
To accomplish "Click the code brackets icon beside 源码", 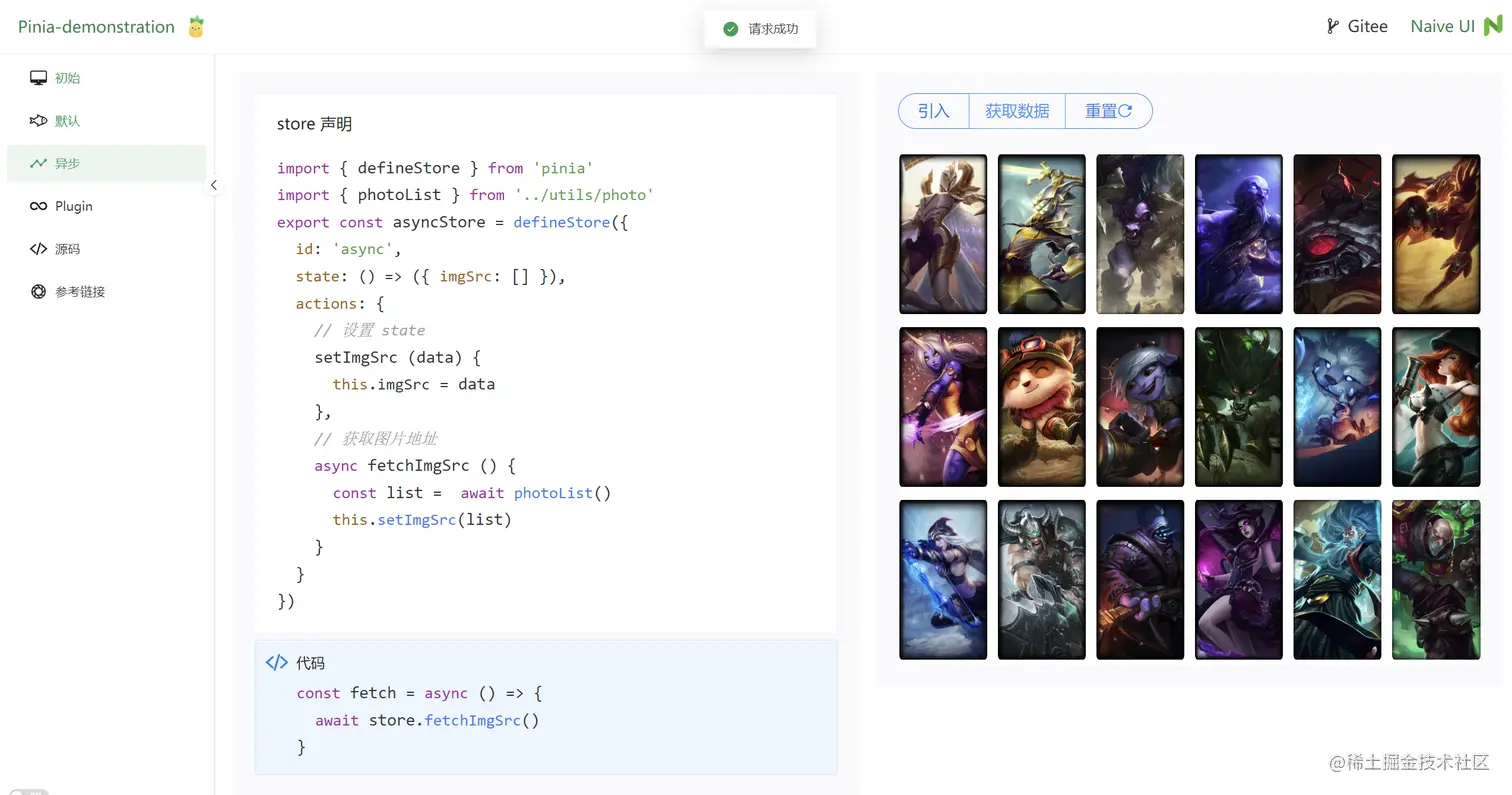I will 38,249.
